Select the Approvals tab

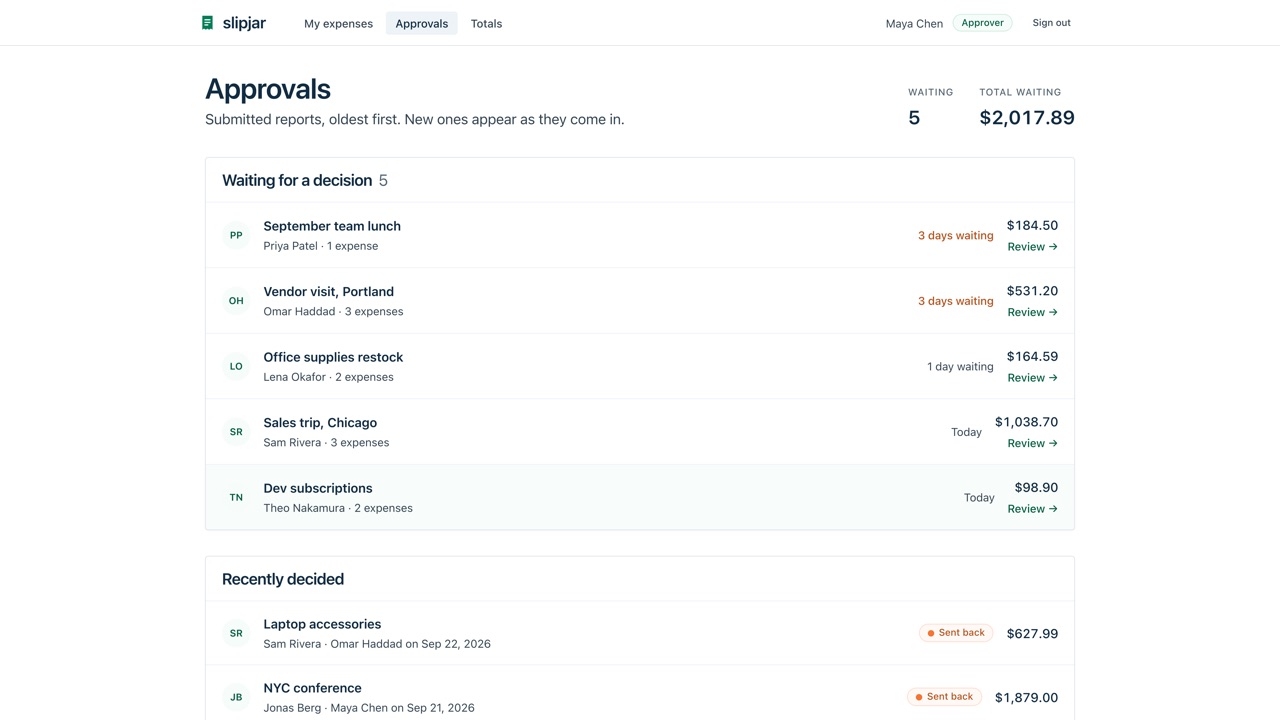pos(422,23)
